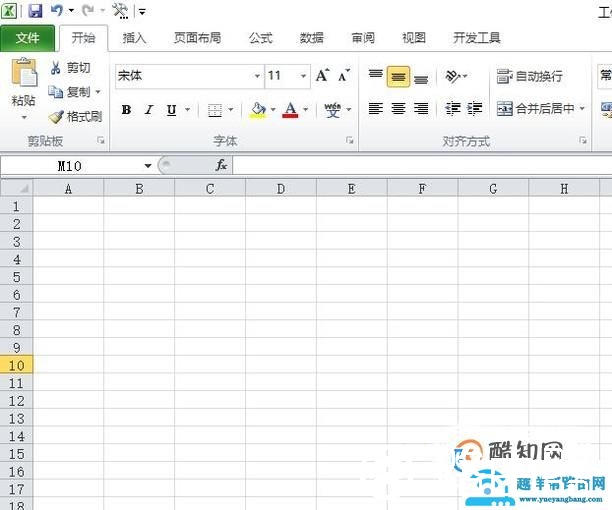The image size is (612, 510).
Task: Open the Name Box dropdown arrow
Action: tap(148, 166)
